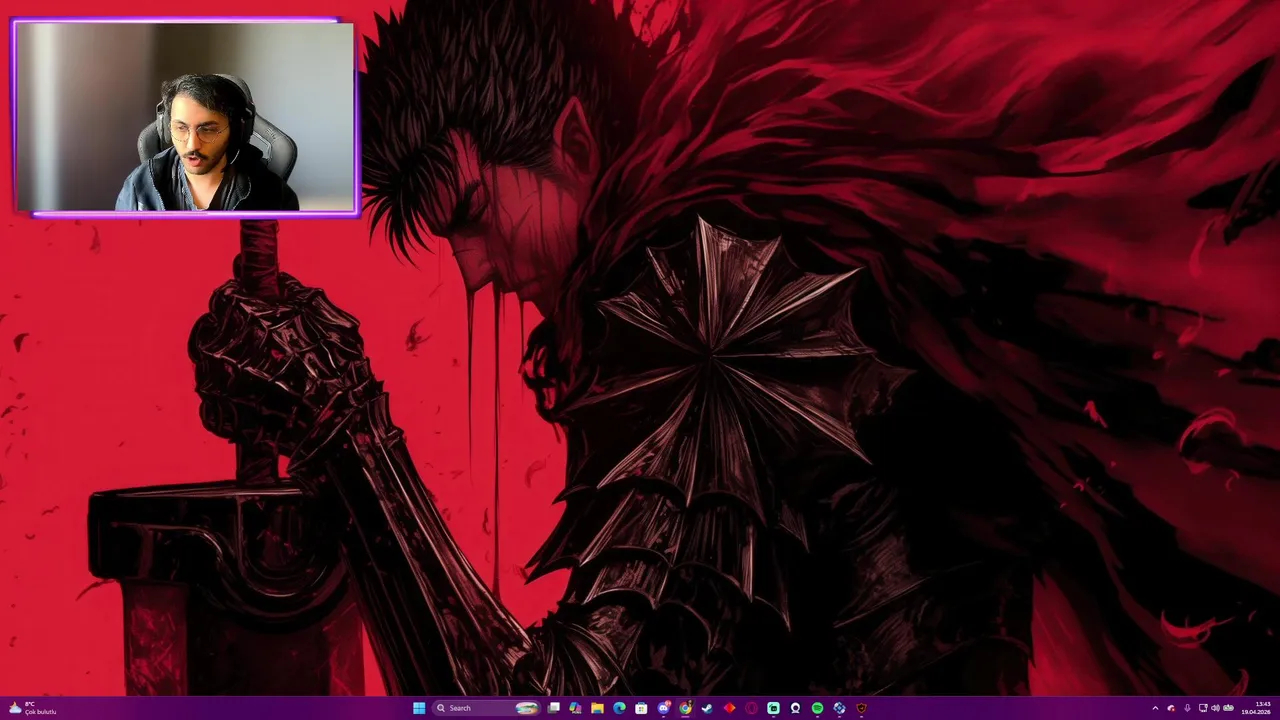The image size is (1280, 720).
Task: Open network settings tray icon
Action: click(1203, 708)
